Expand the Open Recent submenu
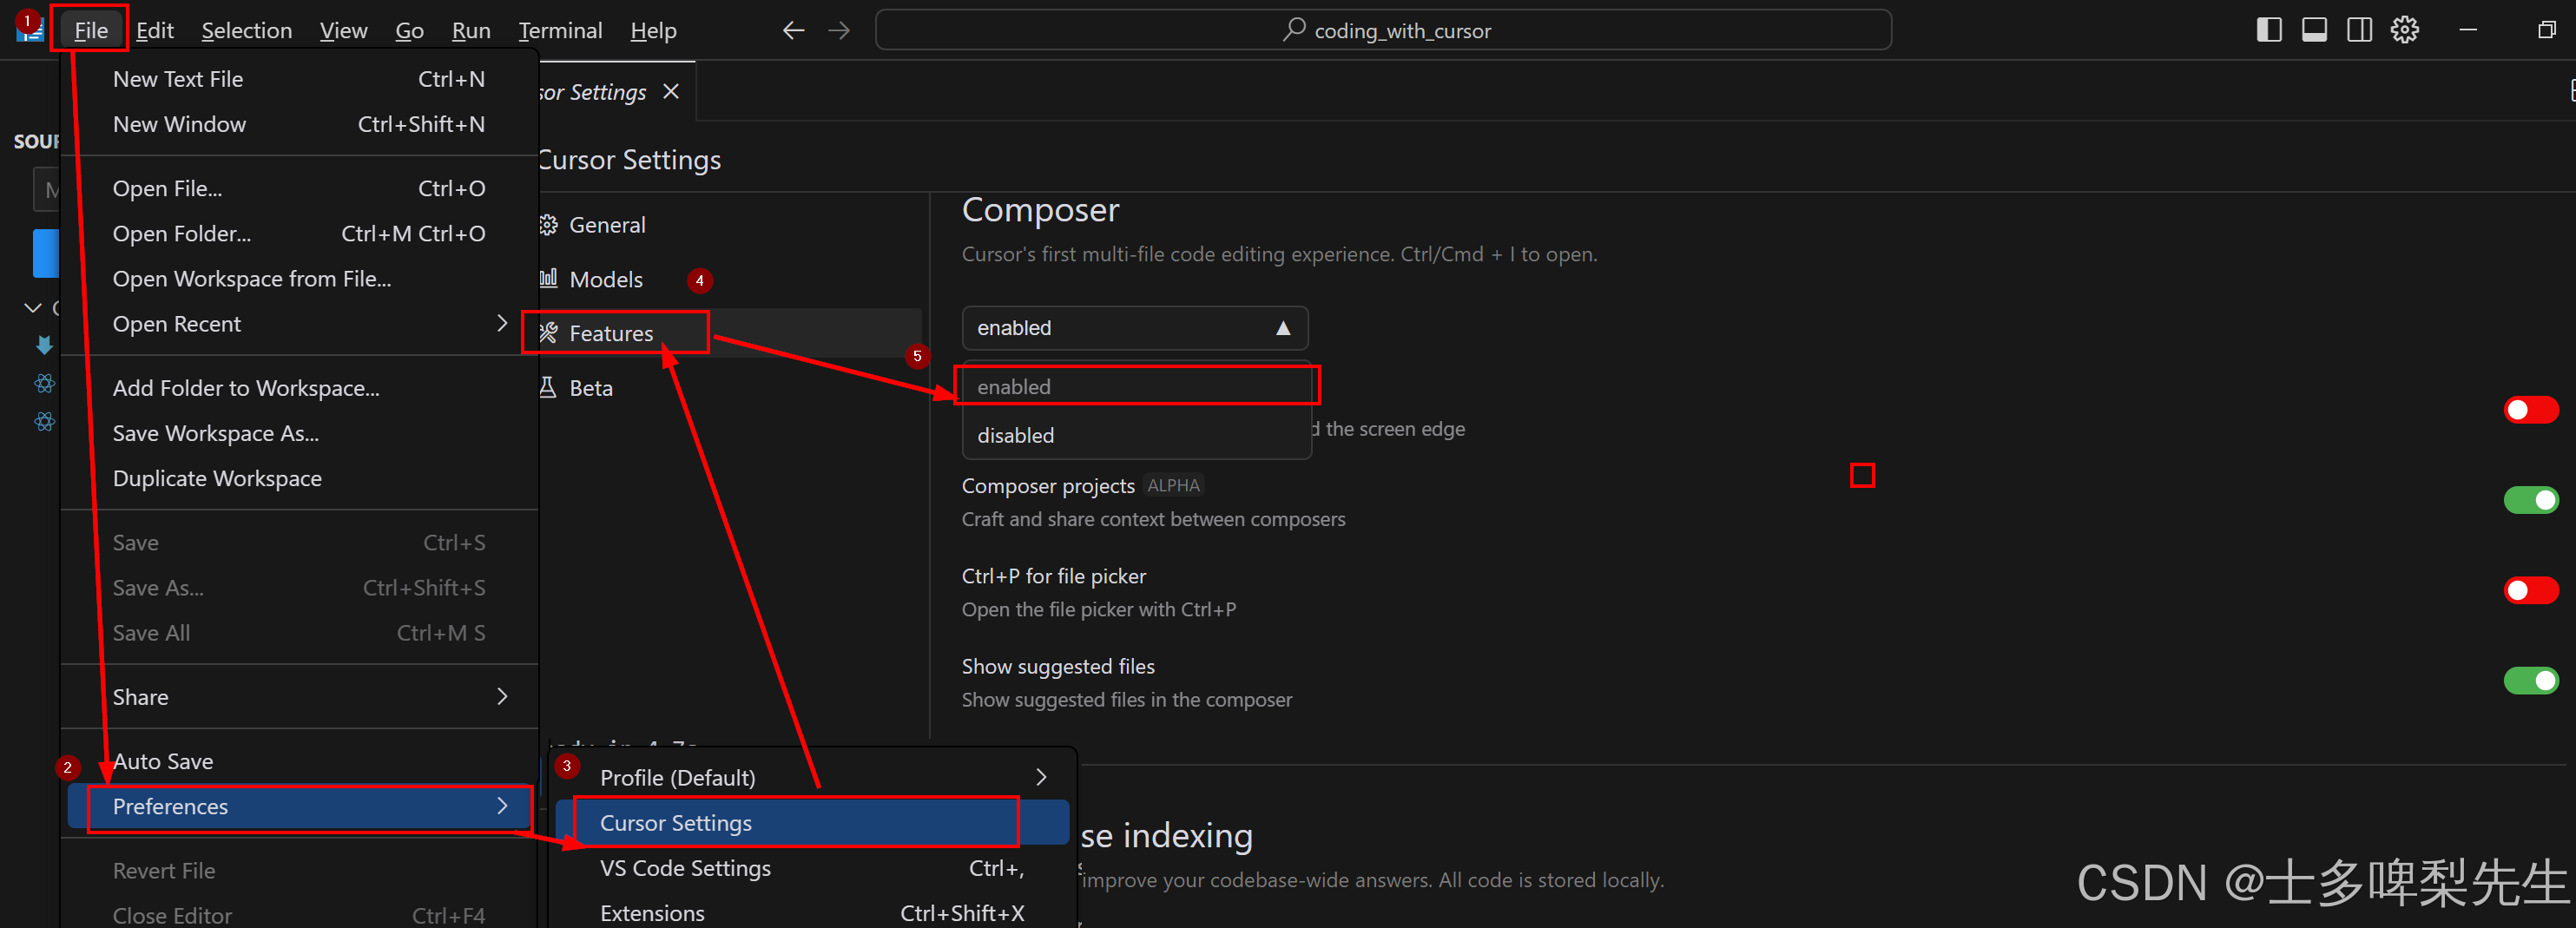This screenshot has width=2576, height=928. (x=299, y=323)
